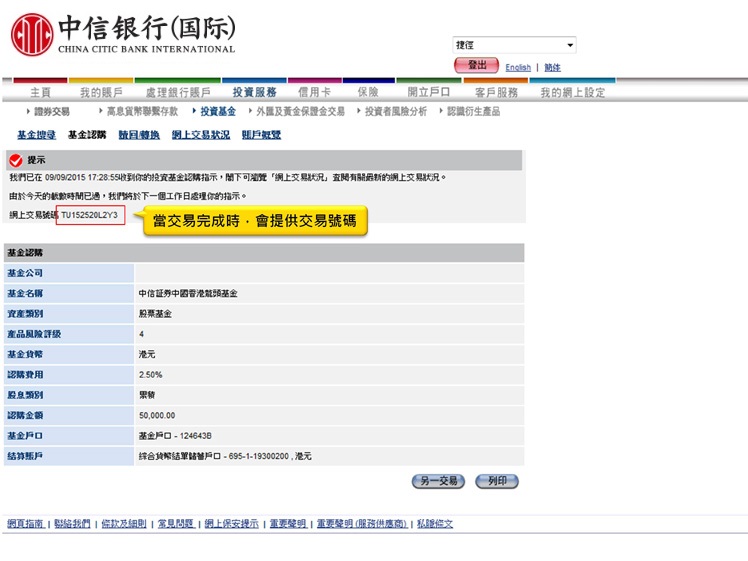The height and width of the screenshot is (561, 748).
Task: Click the fund name 中信証券中國香港龍頭基金
Action: tap(188, 293)
